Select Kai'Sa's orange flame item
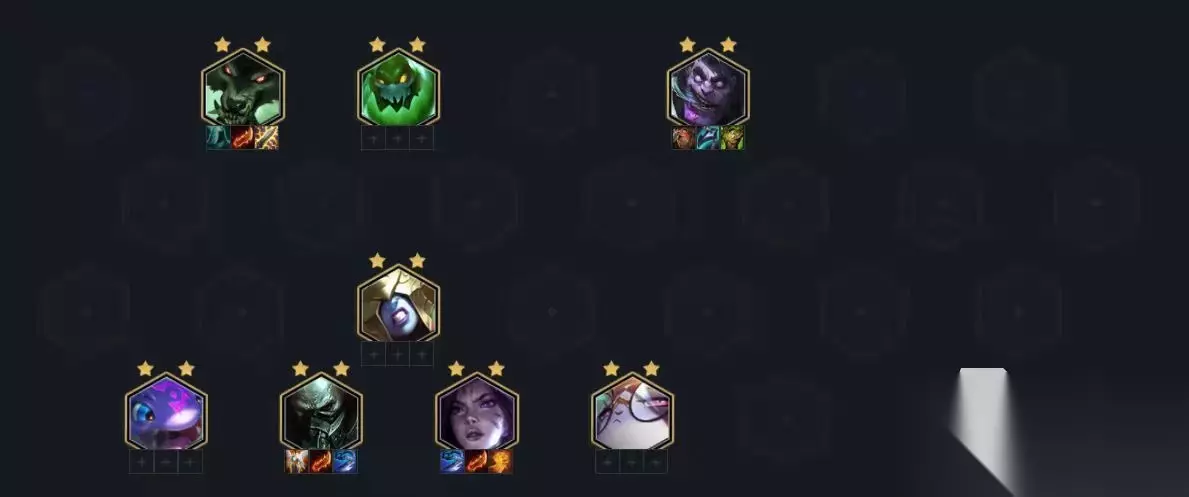The width and height of the screenshot is (1189, 497). pos(500,461)
